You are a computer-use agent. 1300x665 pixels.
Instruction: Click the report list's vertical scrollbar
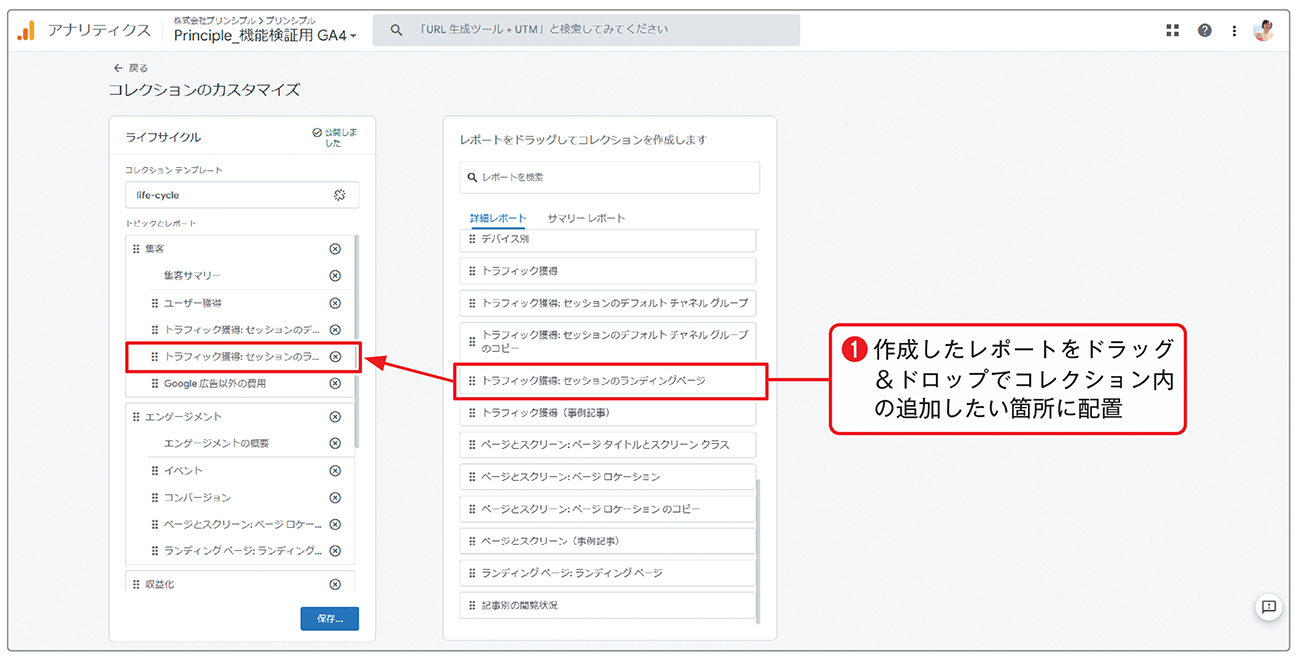pyautogui.click(x=758, y=550)
